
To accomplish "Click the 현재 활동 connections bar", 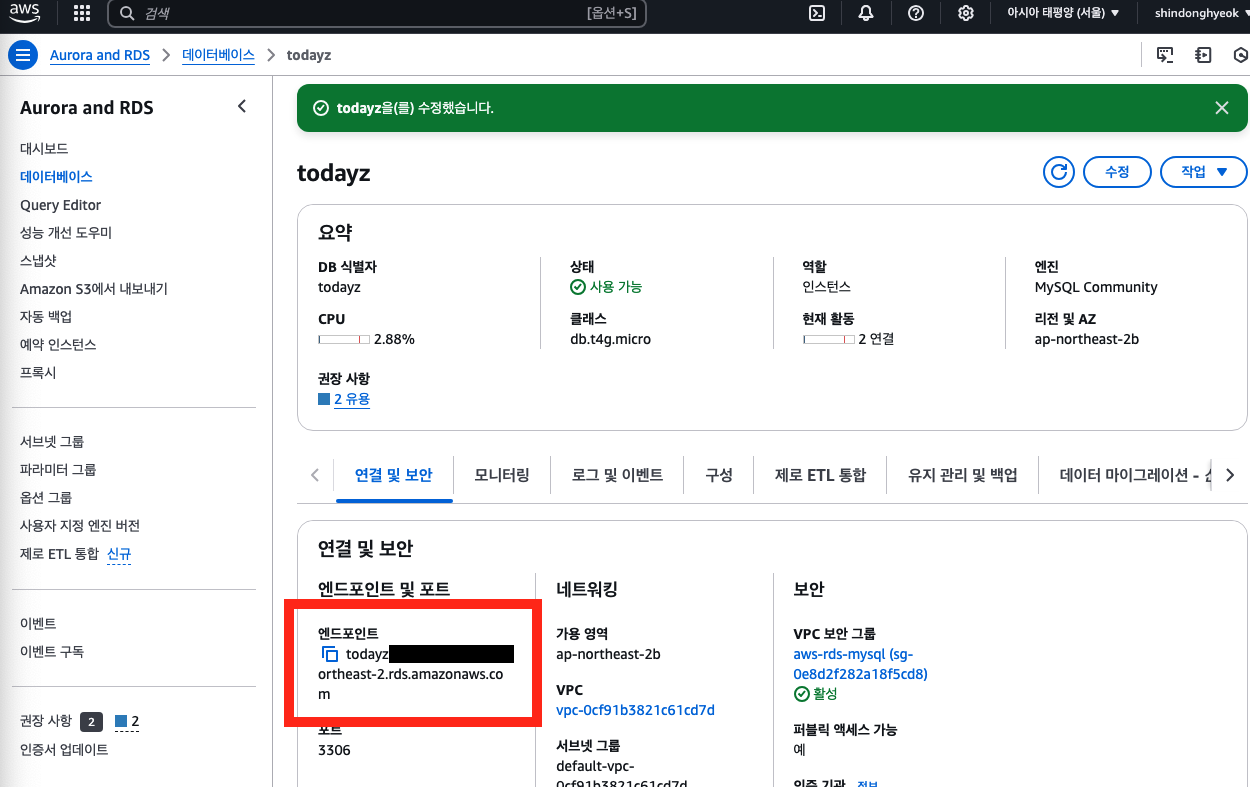I will click(x=829, y=339).
